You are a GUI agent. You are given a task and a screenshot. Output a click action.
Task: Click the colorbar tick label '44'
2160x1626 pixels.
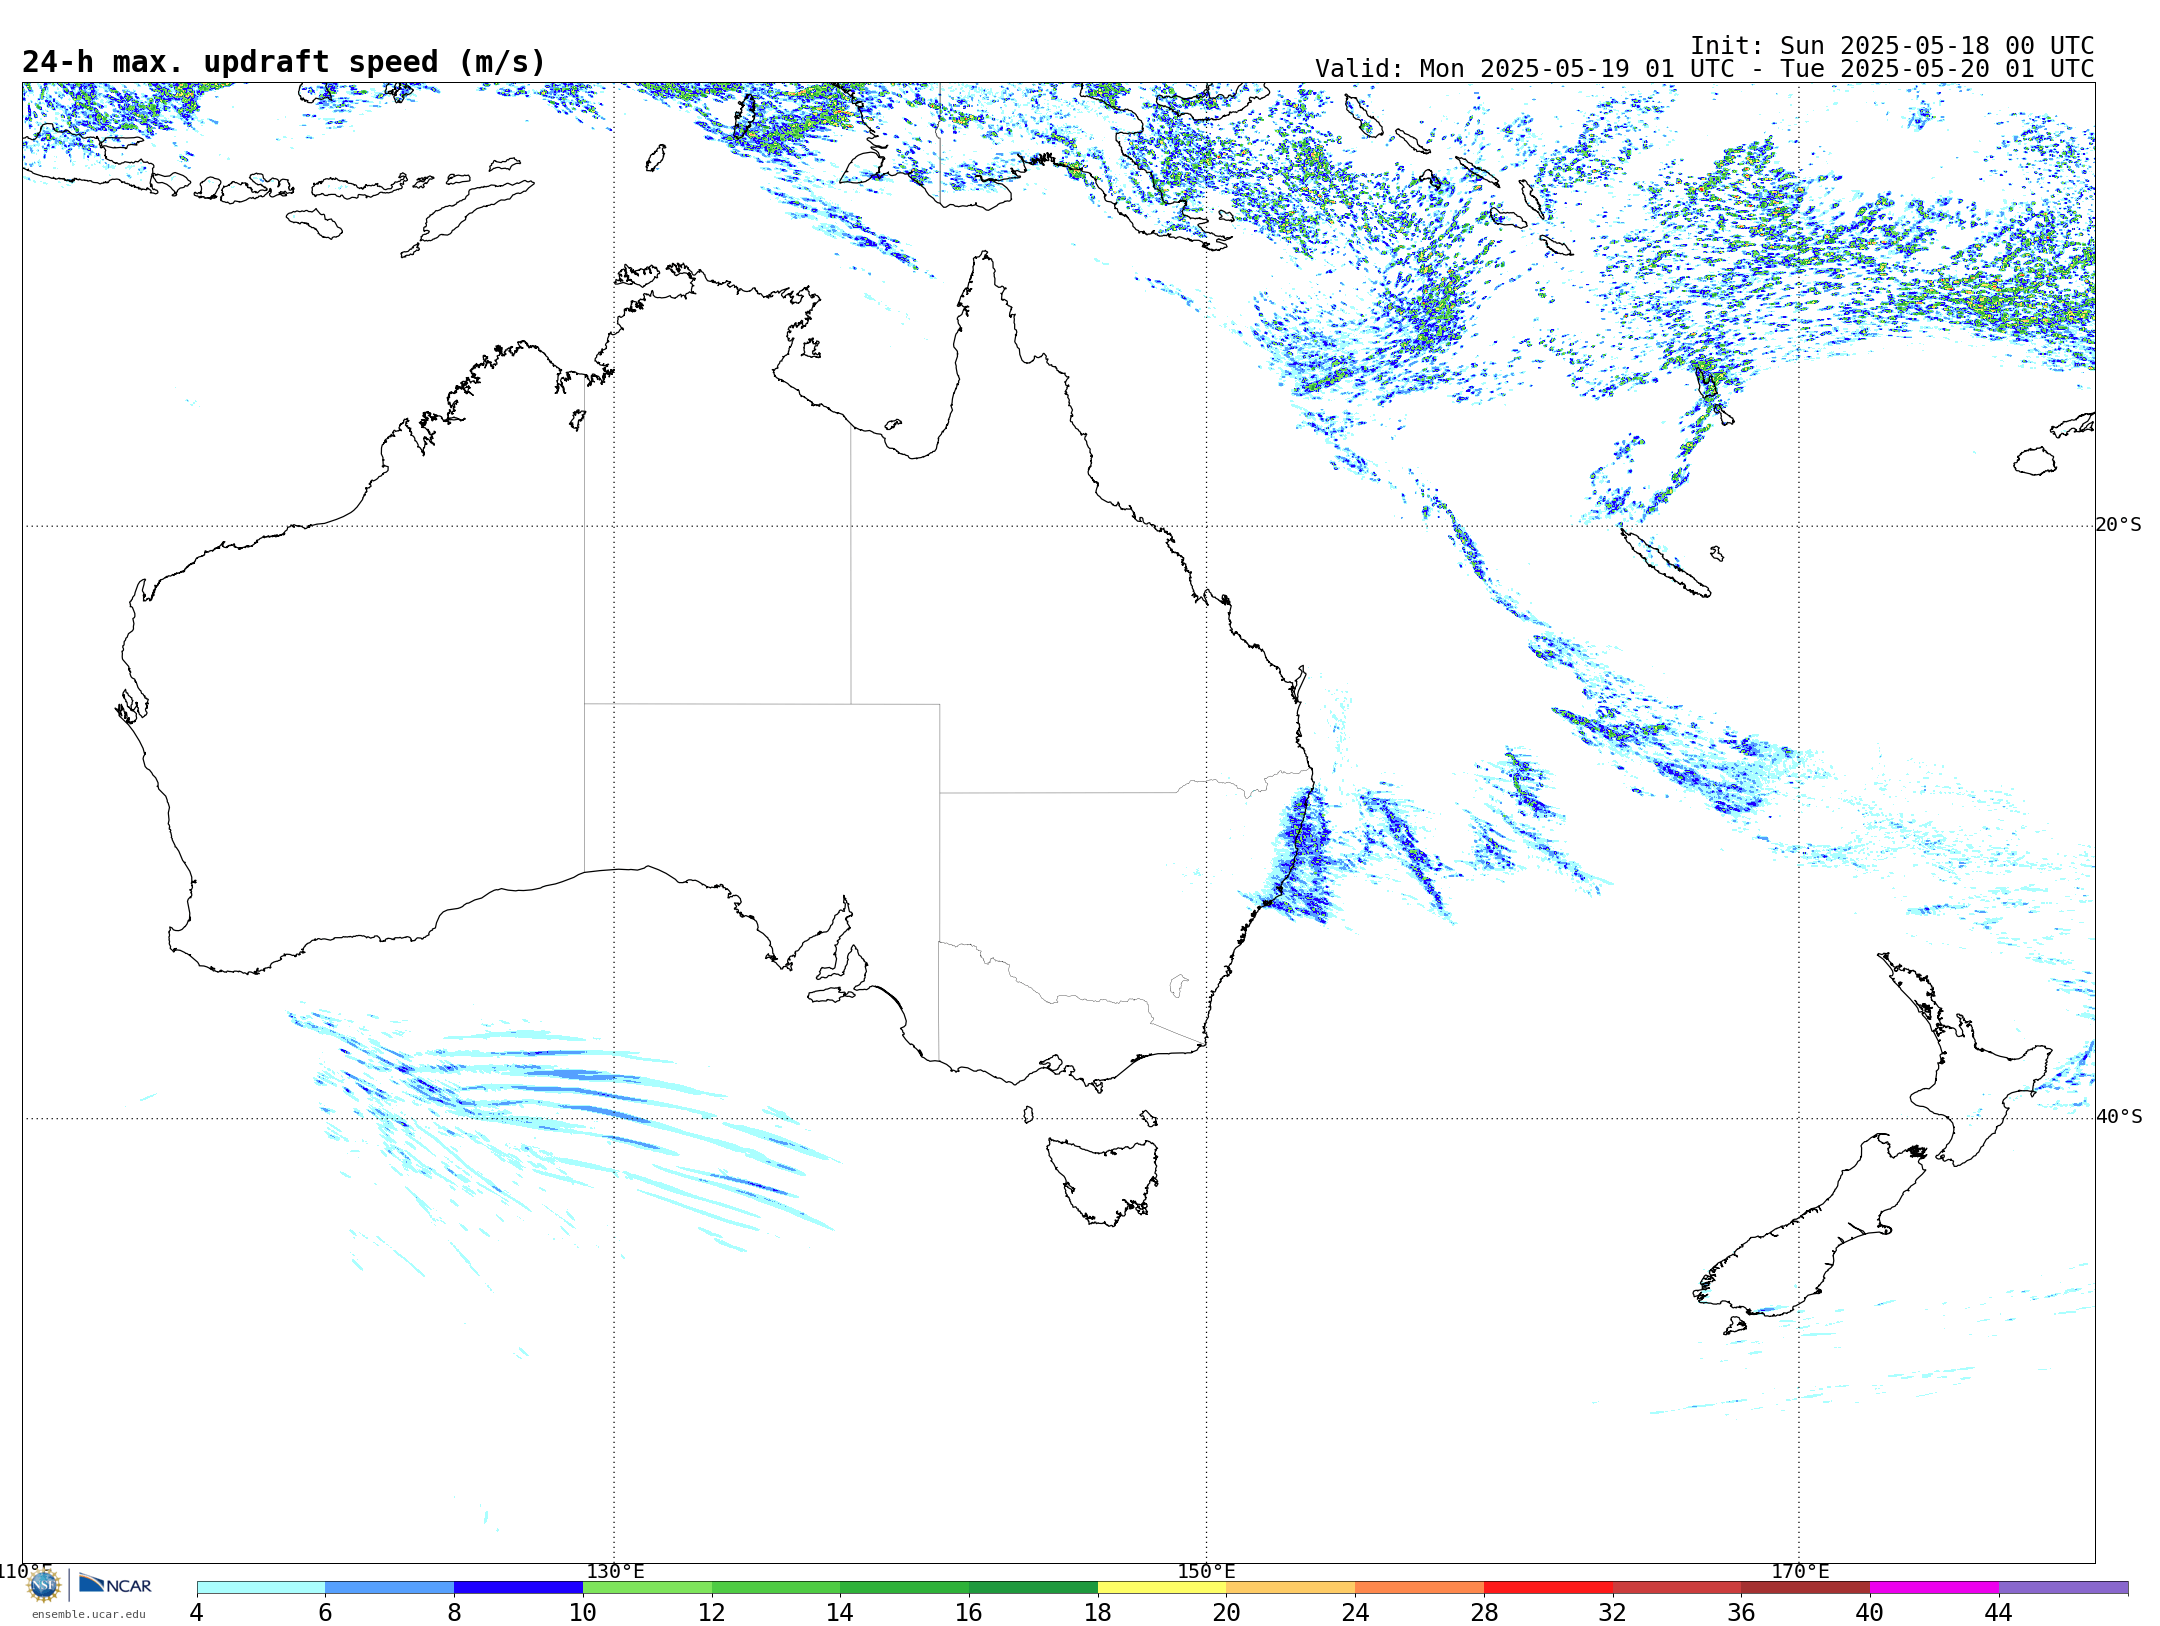(1999, 1613)
